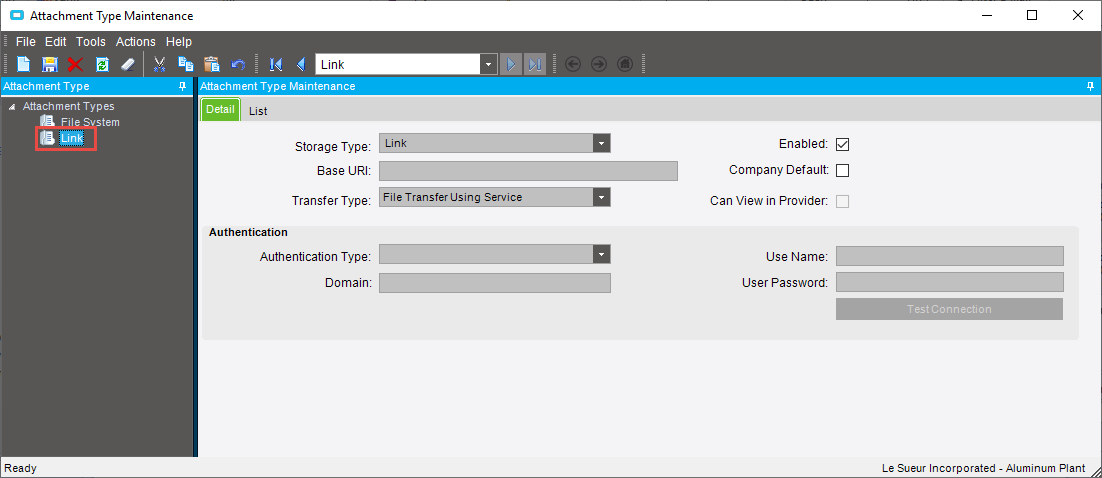Click the Authentication group heading
Screen dimensions: 1102x478
[x=248, y=232]
